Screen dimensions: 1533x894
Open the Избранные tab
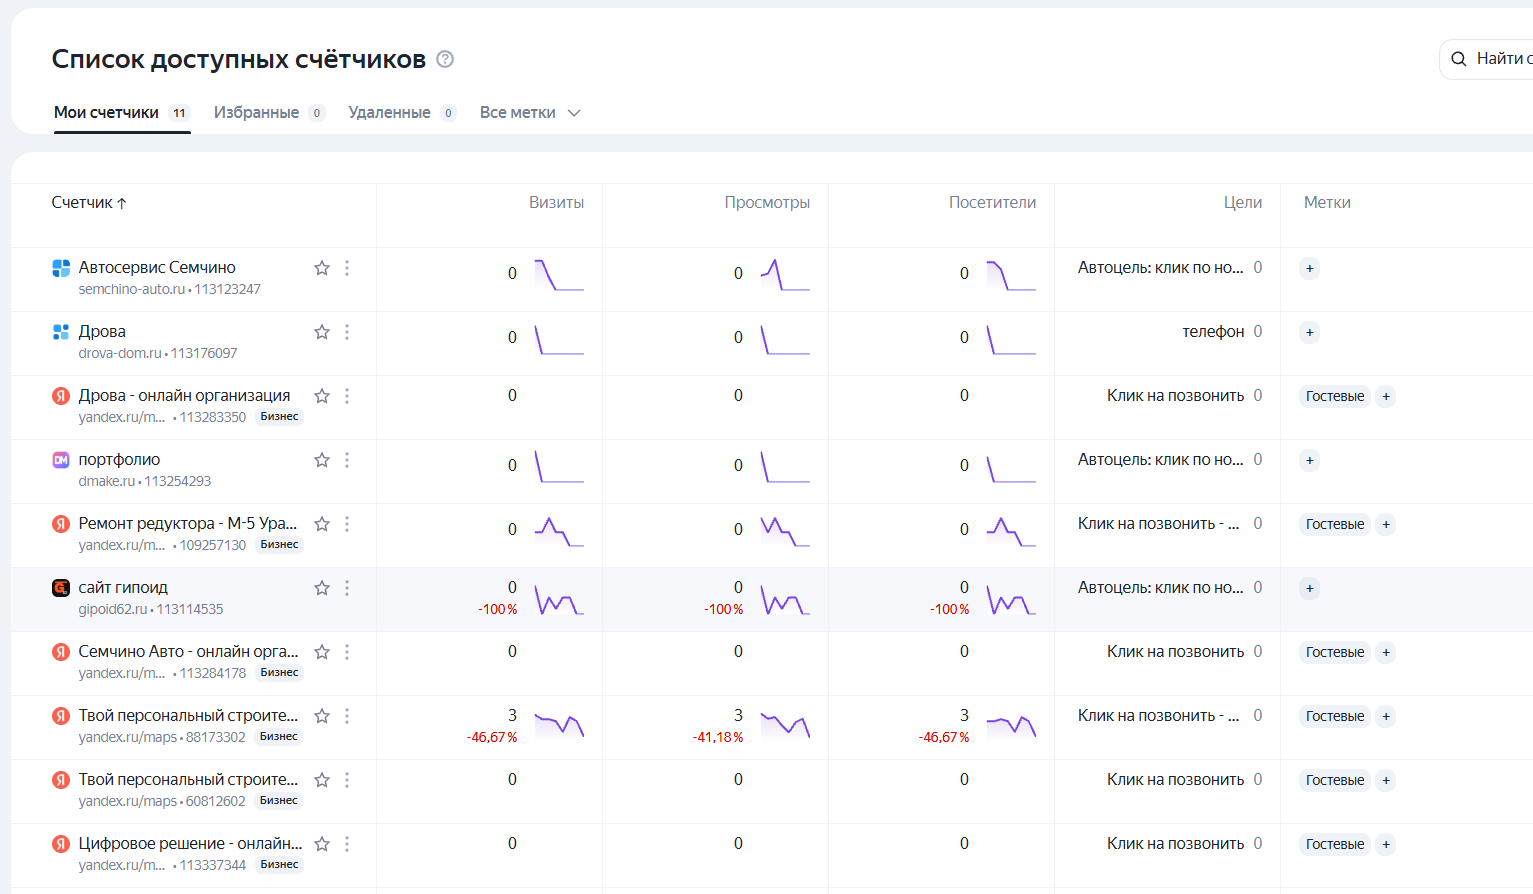point(269,113)
